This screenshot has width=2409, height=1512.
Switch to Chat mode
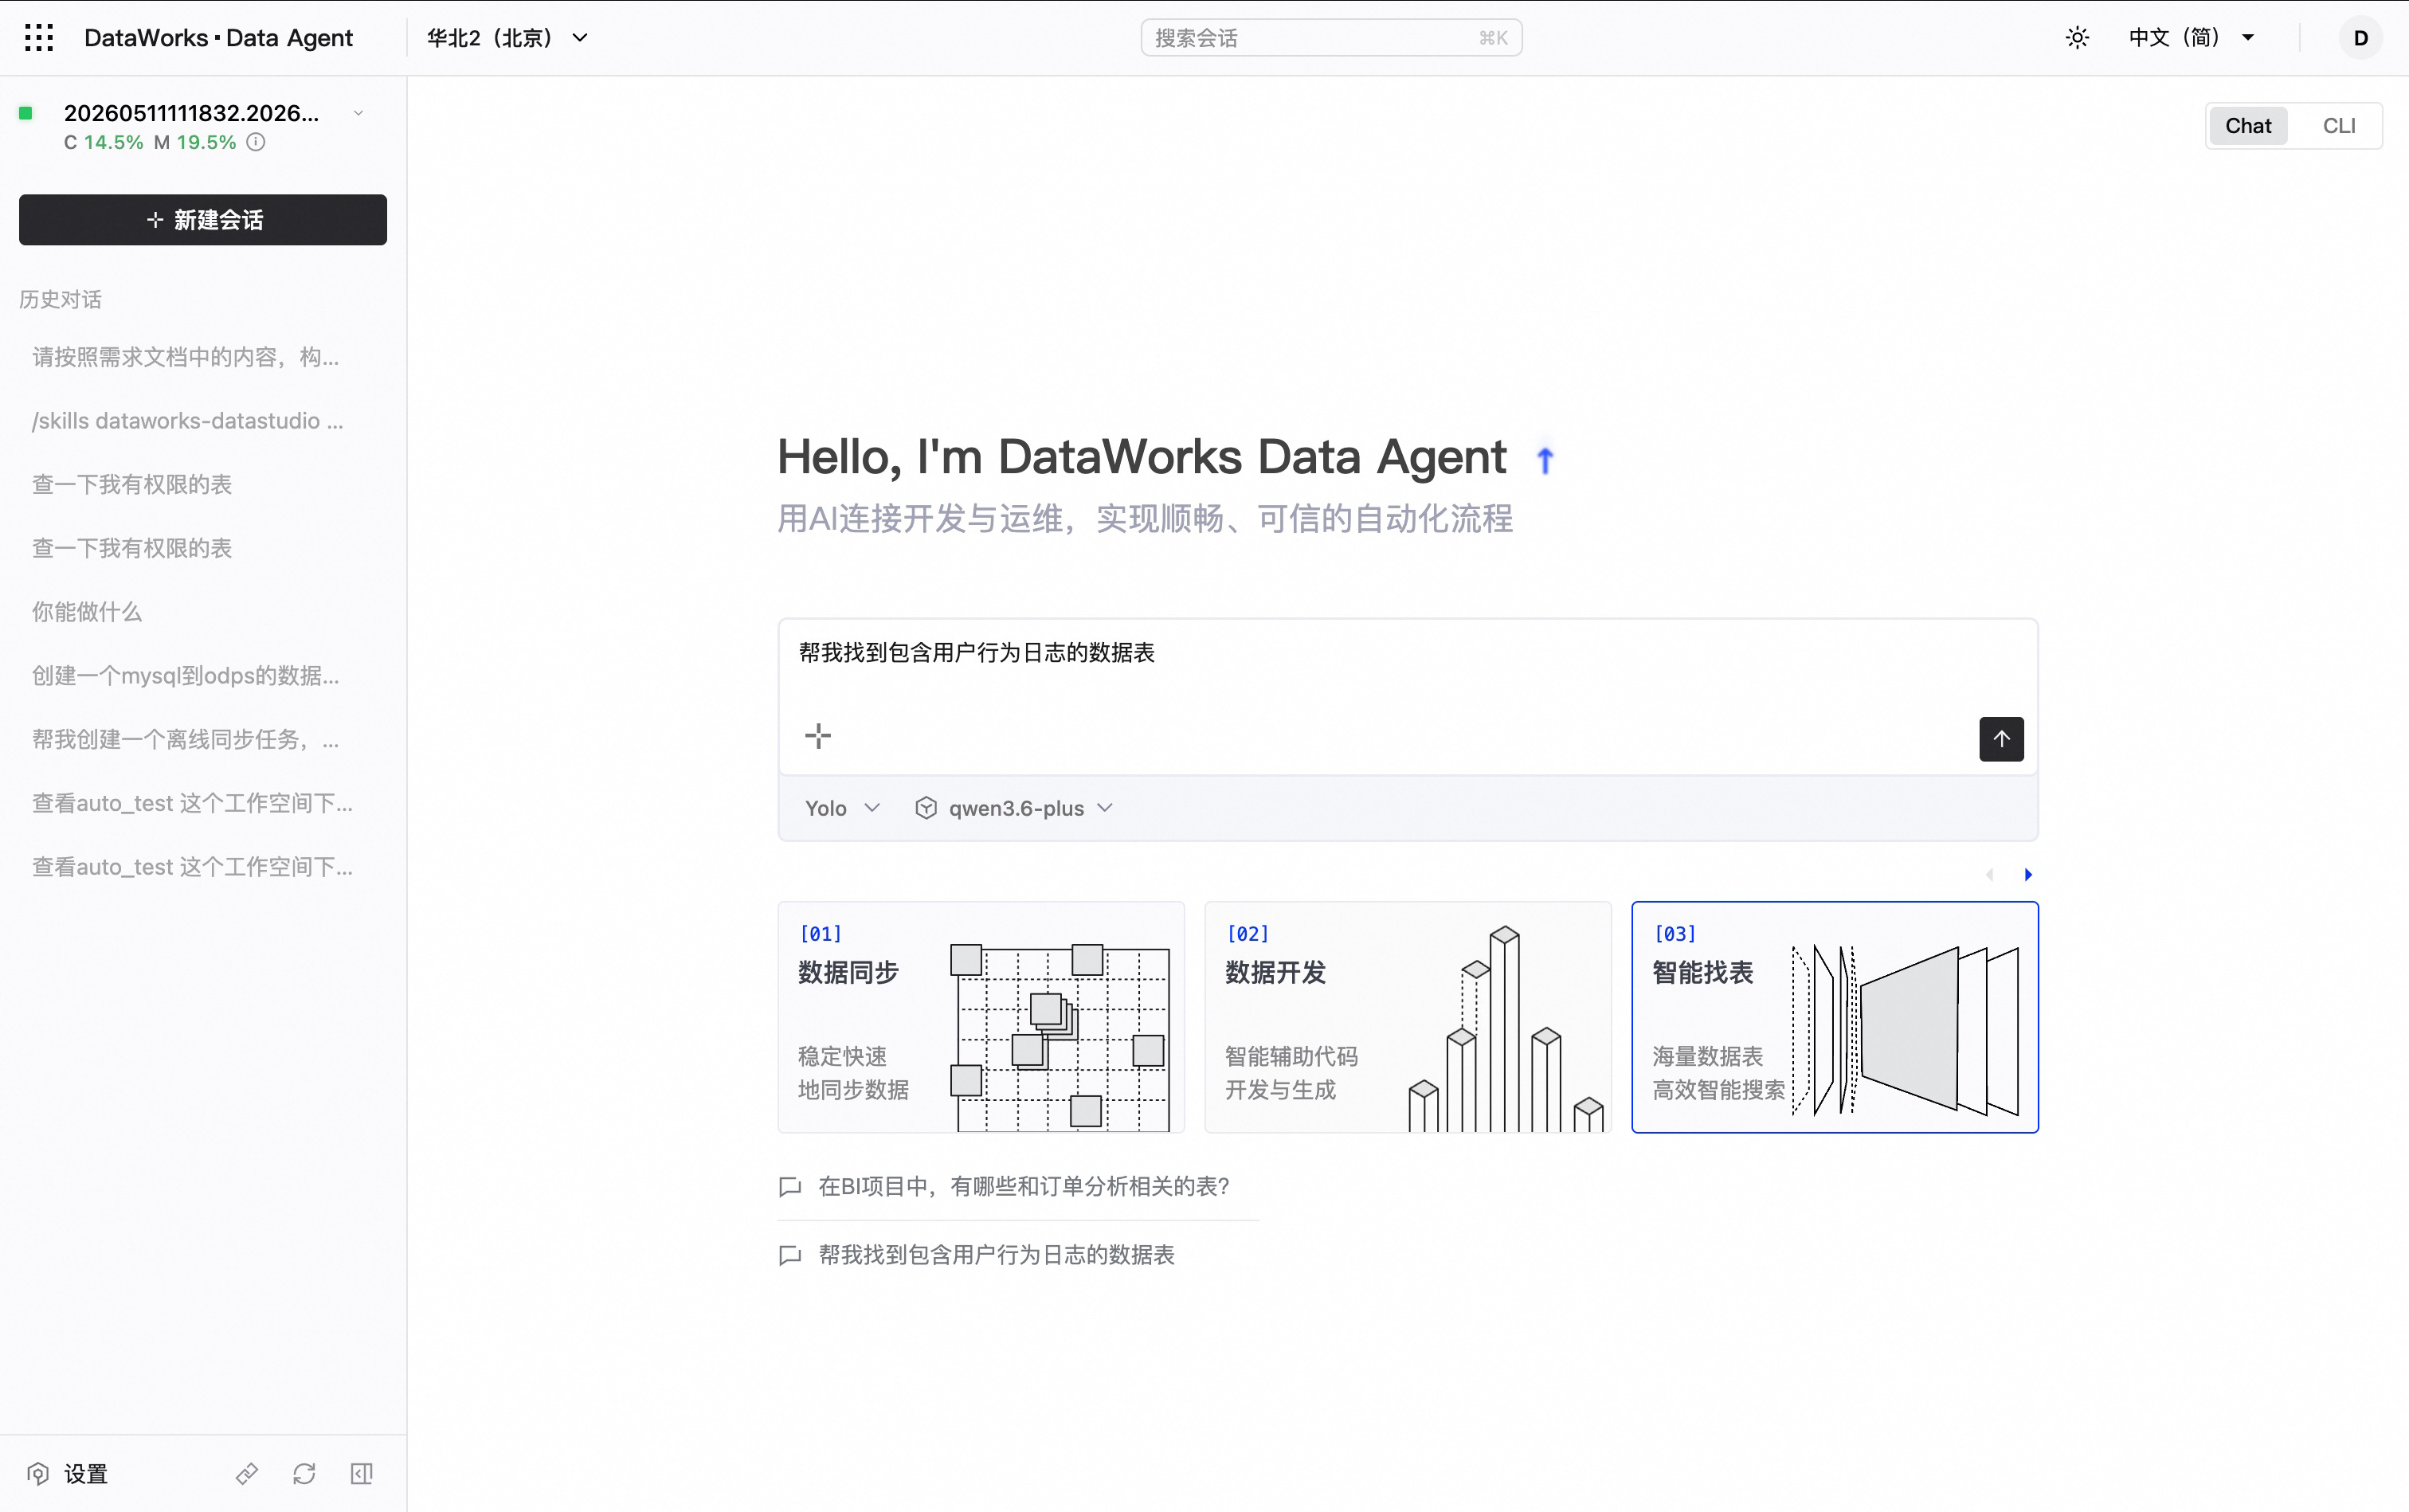coord(2248,126)
